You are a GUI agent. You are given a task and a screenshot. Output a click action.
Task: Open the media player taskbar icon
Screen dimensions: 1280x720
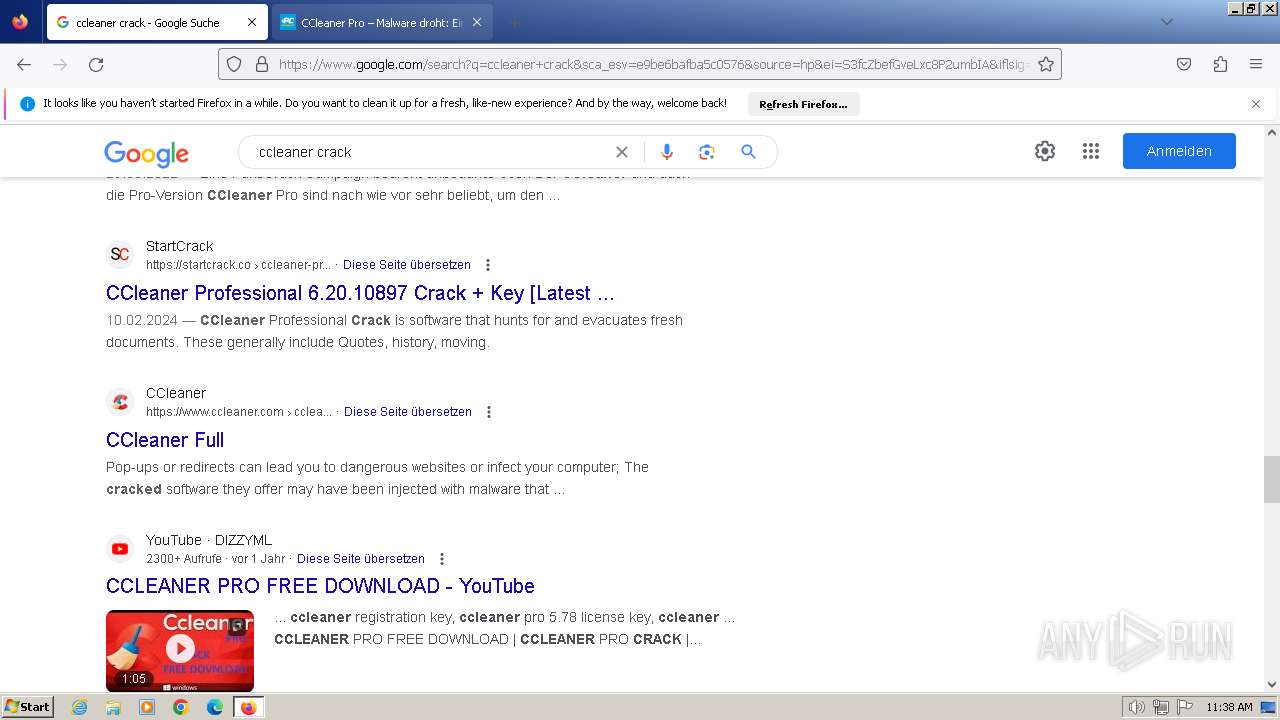(147, 707)
